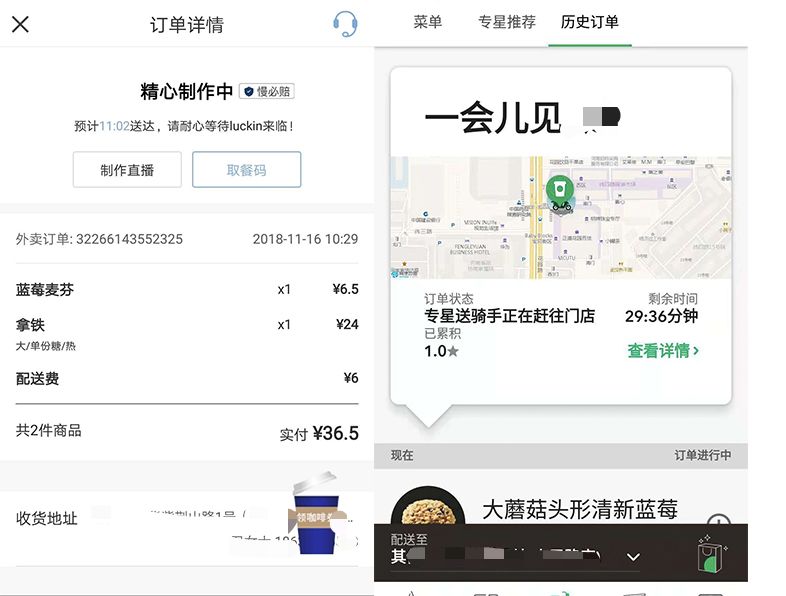Image resolution: width=786 pixels, height=596 pixels.
Task: Switch to the 菜单 tab
Action: click(427, 22)
